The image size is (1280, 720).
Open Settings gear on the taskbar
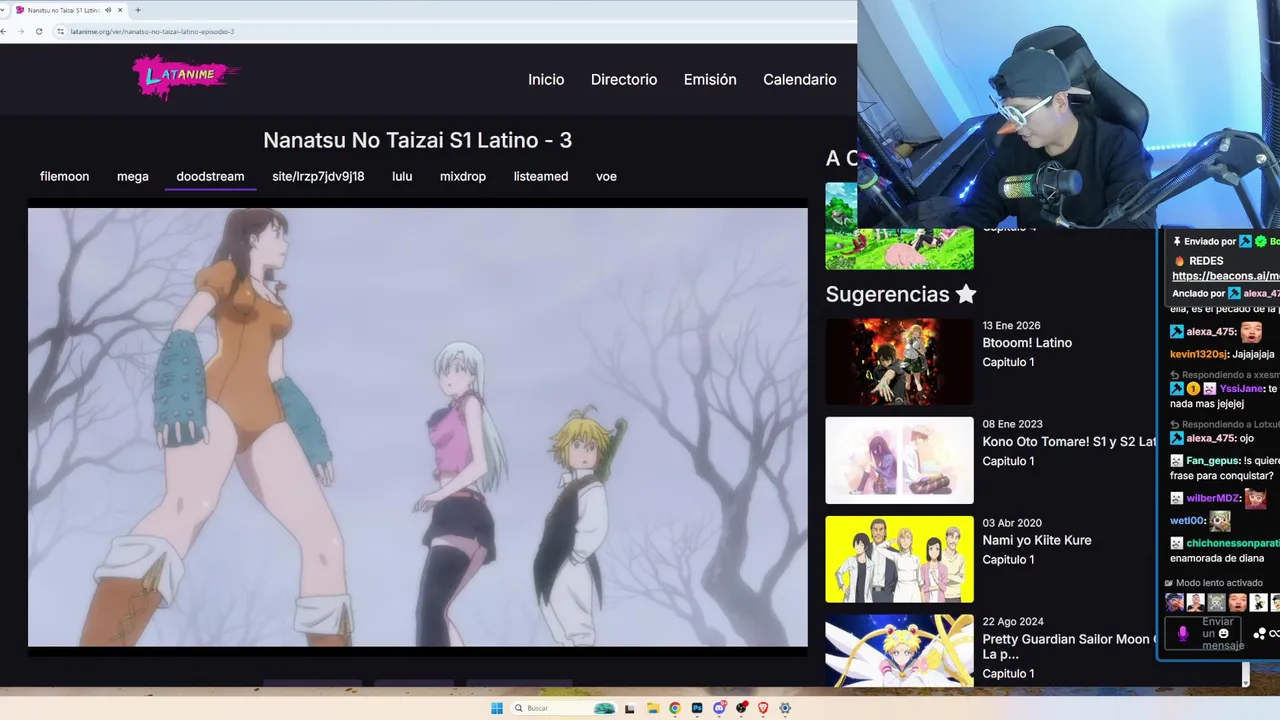pos(785,708)
